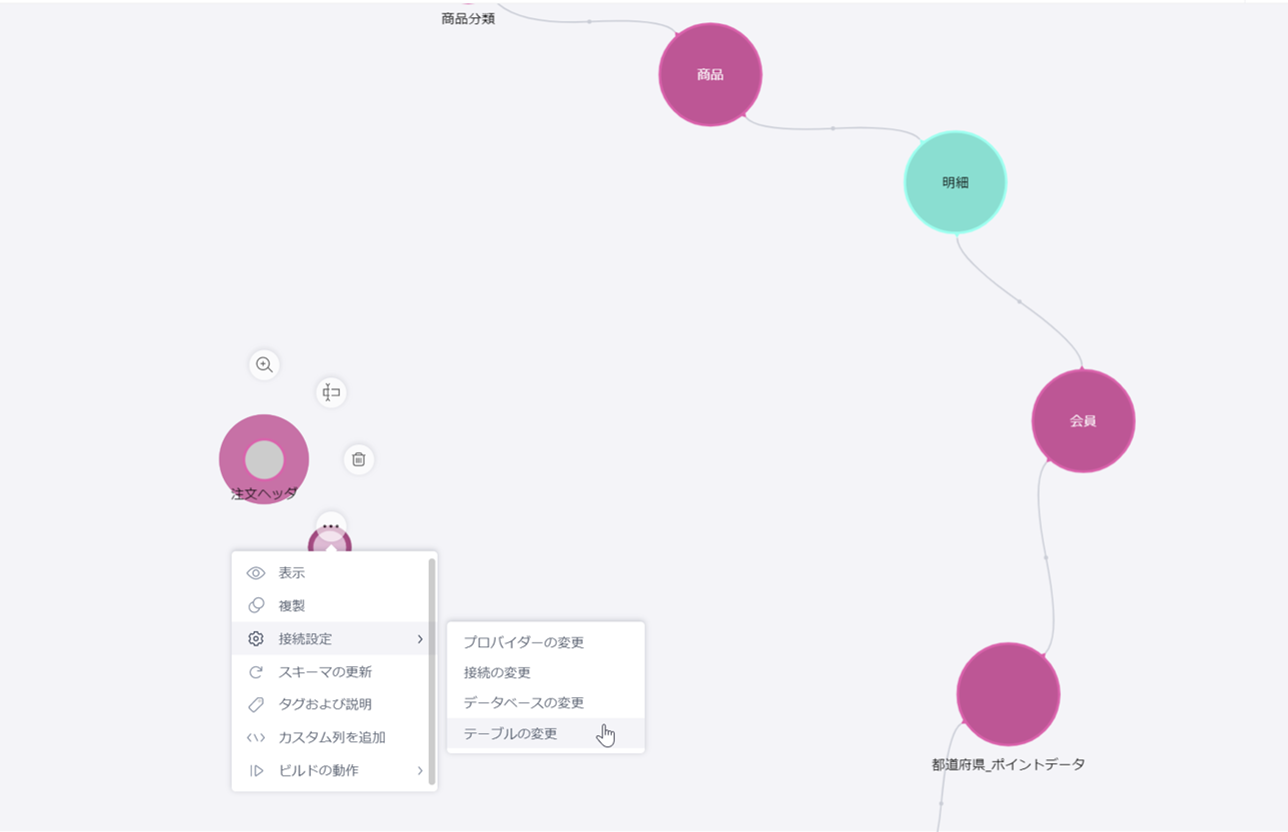1288x832 pixels.
Task: Choose 複製 from the context menu
Action: [292, 606]
